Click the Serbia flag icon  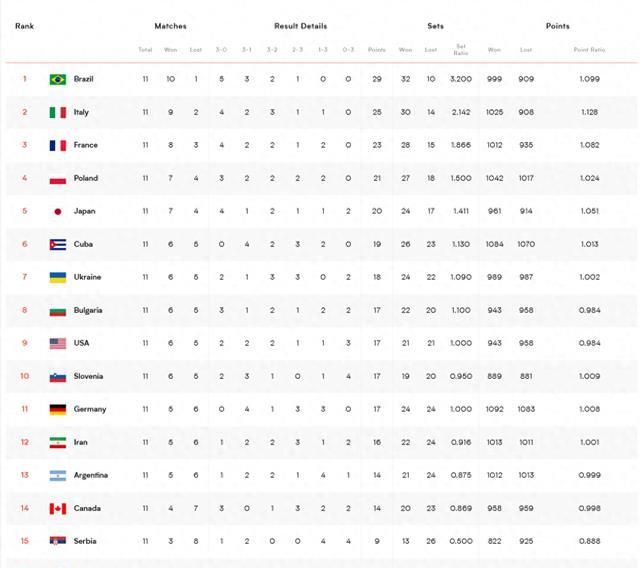pos(58,541)
